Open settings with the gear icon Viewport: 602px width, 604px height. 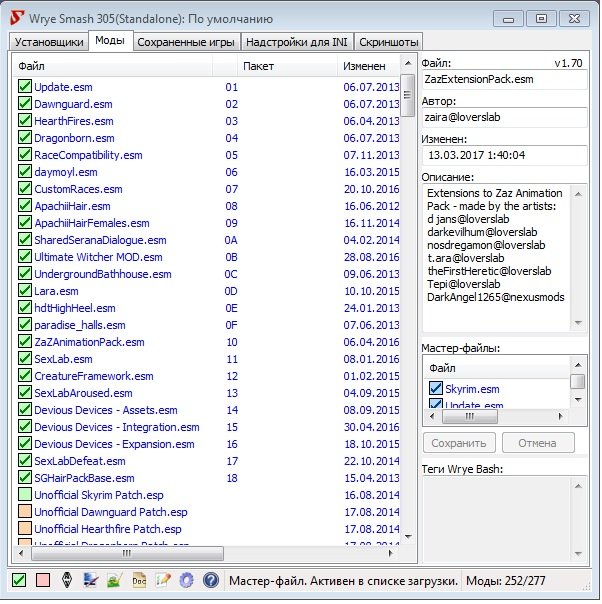tap(186, 580)
